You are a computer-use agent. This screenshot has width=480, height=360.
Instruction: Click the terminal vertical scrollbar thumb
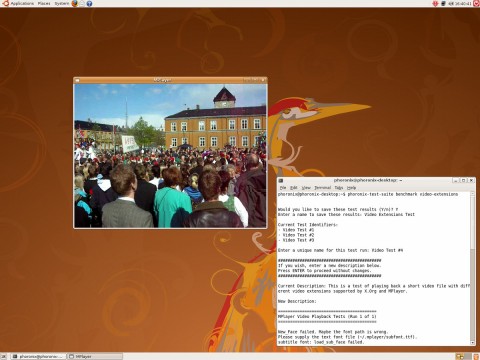pos(472,223)
